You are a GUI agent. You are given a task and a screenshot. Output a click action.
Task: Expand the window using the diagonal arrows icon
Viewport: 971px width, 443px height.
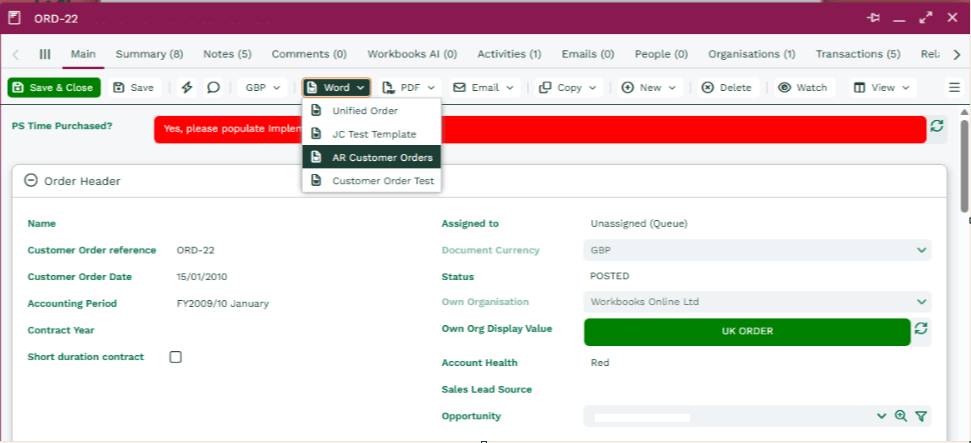926,18
